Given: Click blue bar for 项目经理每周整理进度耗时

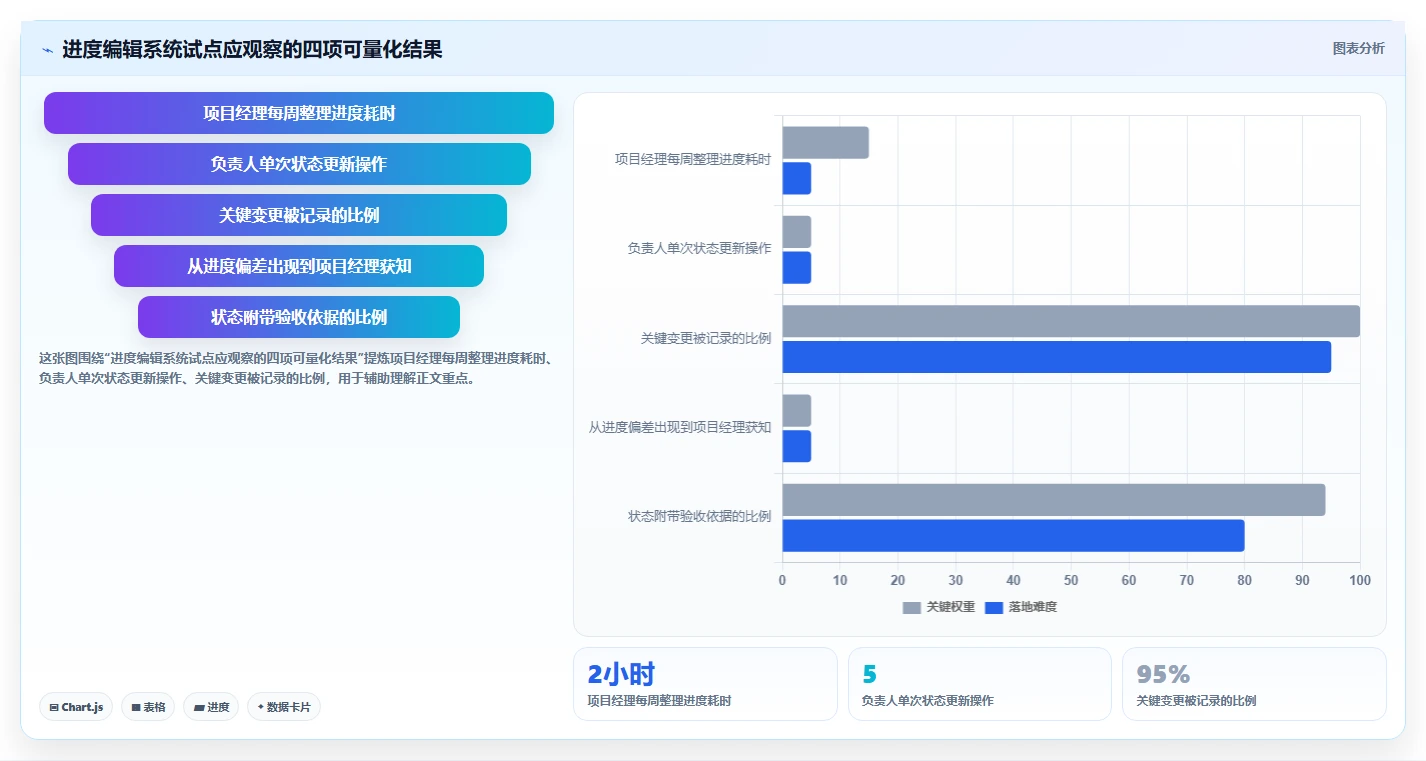Looking at the screenshot, I should point(796,178).
